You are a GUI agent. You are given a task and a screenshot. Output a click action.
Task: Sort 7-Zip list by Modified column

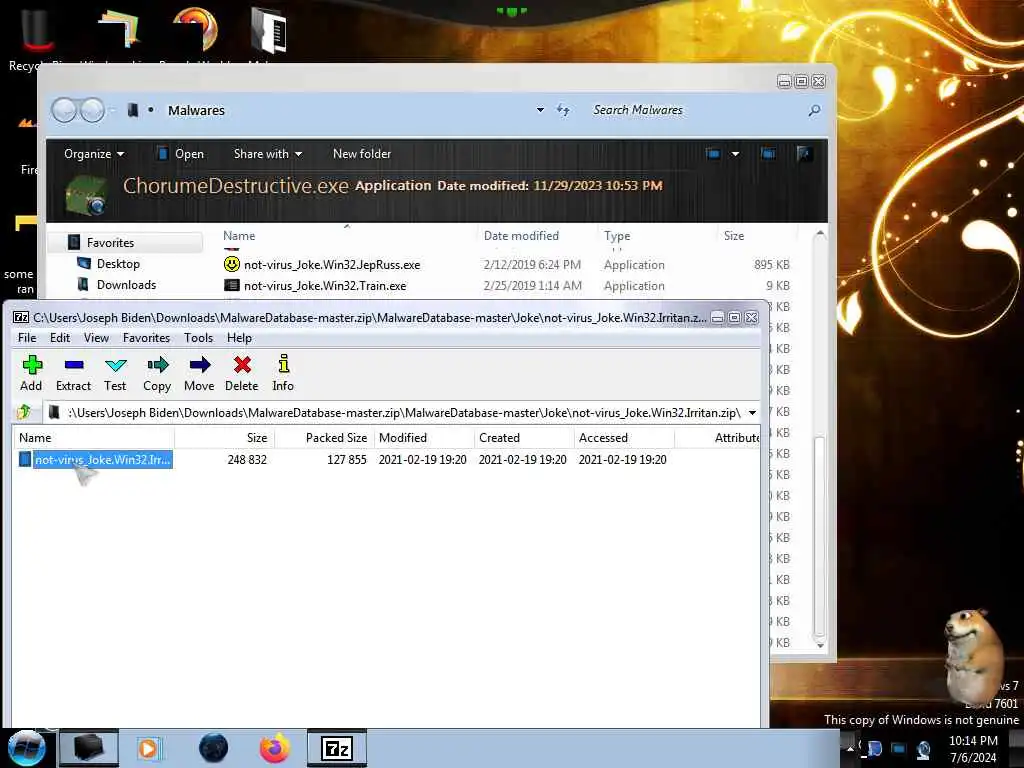(x=424, y=438)
